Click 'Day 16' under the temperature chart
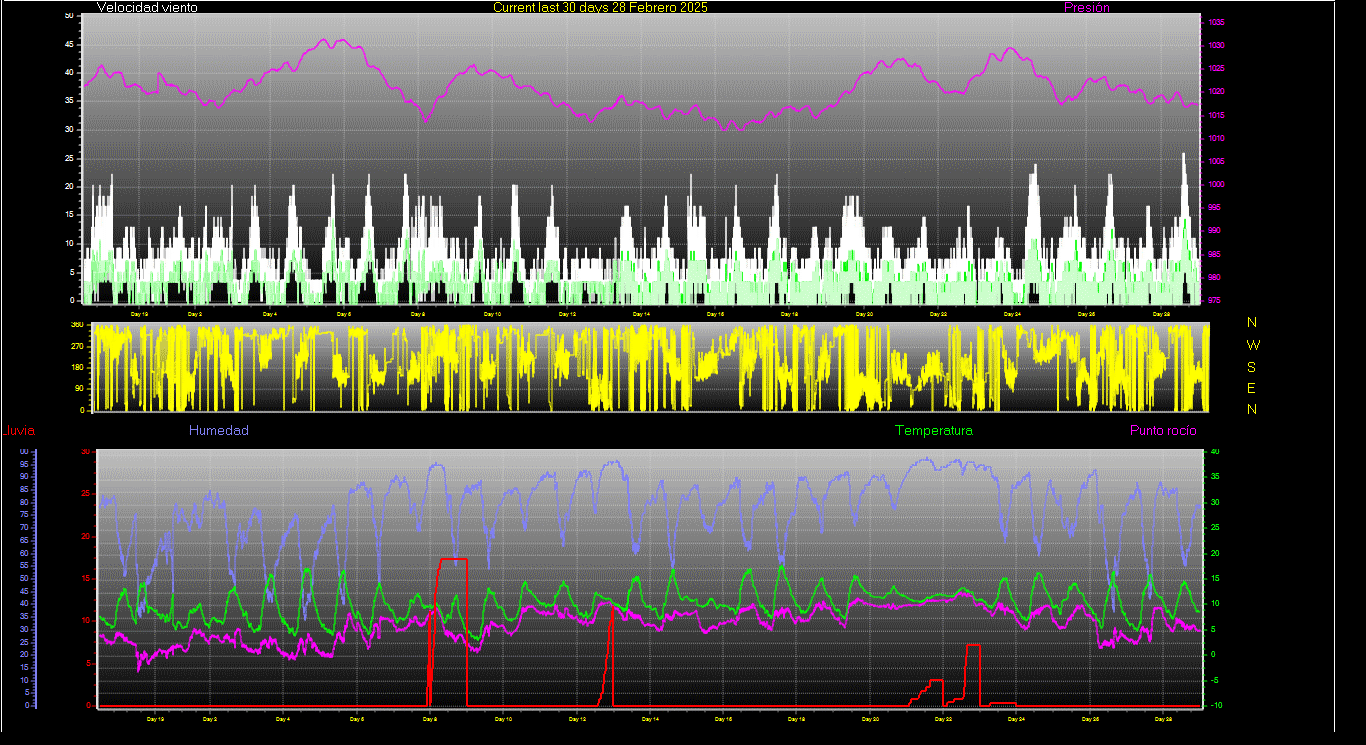1366x745 pixels. pos(724,719)
